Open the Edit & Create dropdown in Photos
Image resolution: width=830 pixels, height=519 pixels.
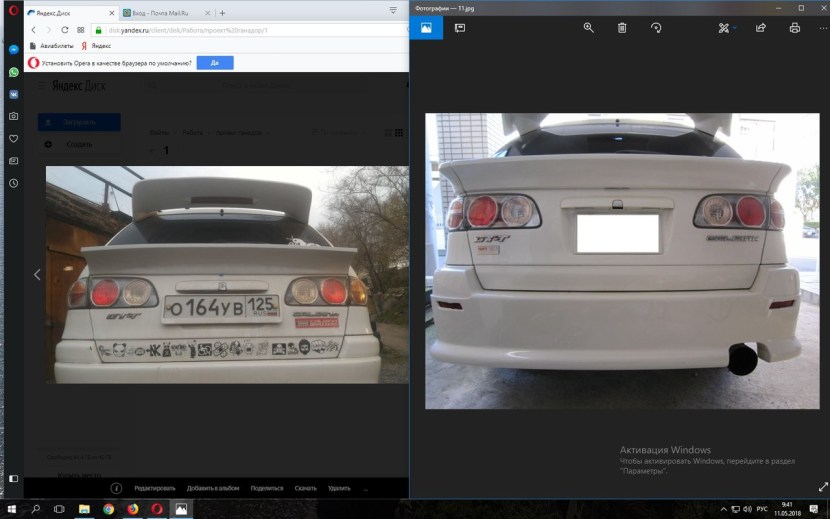point(727,28)
